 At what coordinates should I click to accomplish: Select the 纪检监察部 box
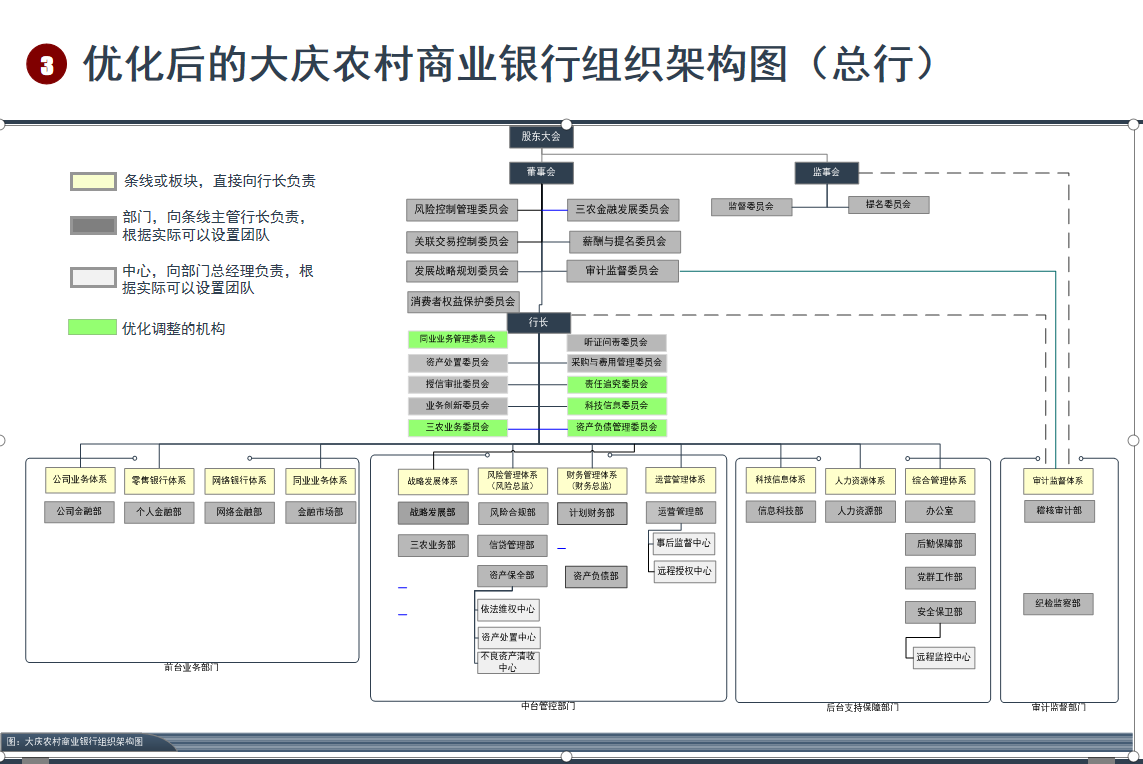tap(1058, 604)
